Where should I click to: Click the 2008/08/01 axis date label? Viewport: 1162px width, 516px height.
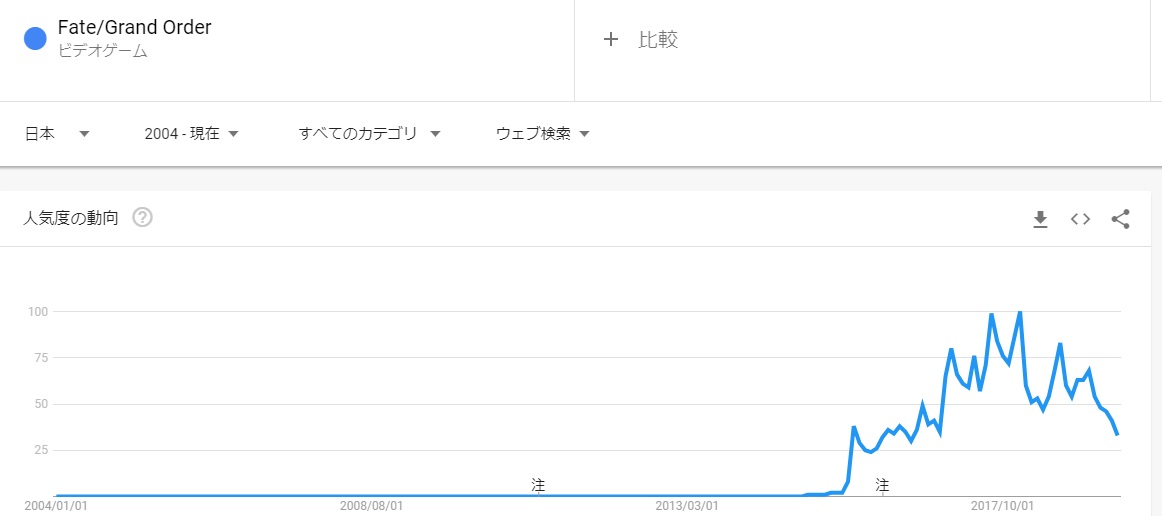tap(371, 506)
